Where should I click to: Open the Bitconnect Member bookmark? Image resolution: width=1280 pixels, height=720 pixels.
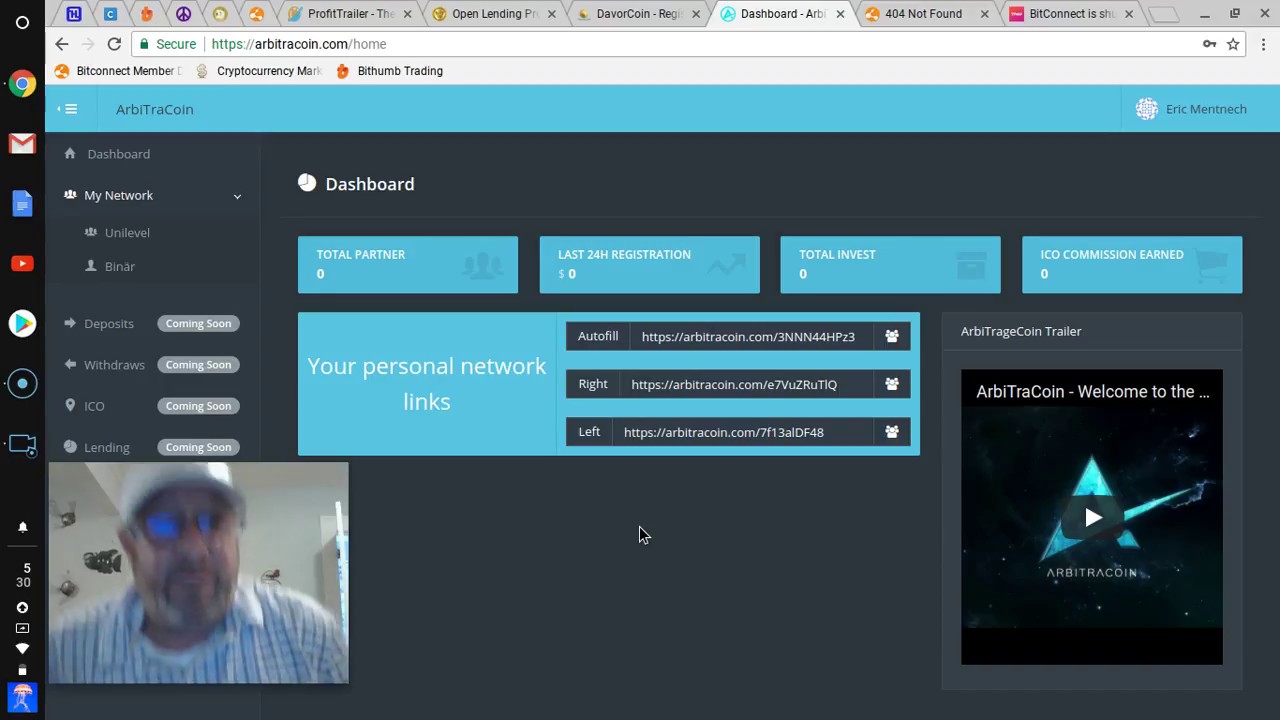point(118,71)
